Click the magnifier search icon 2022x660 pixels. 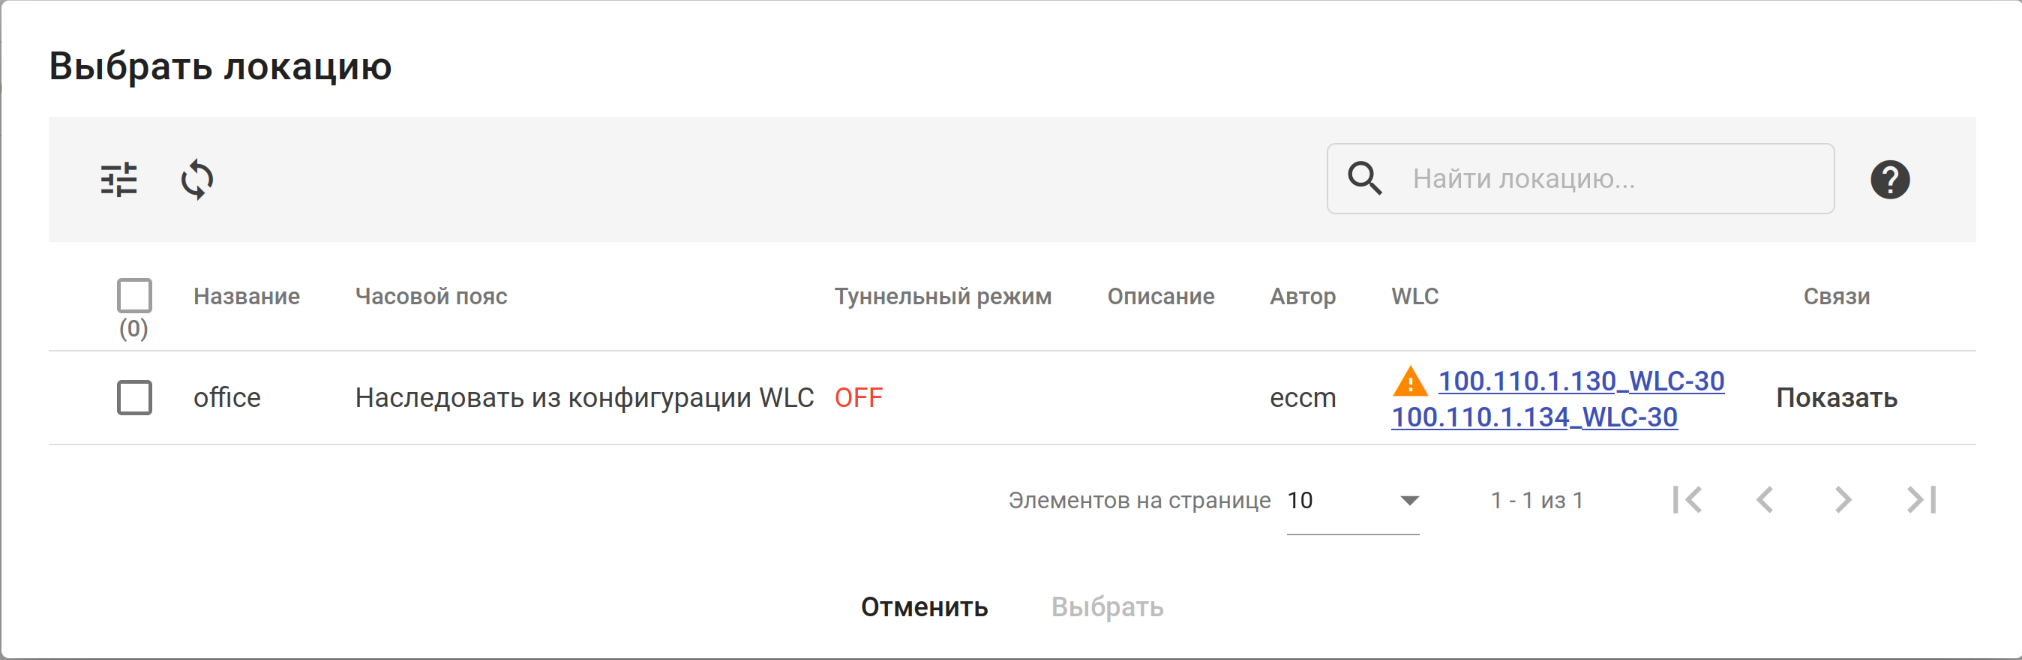(1364, 179)
